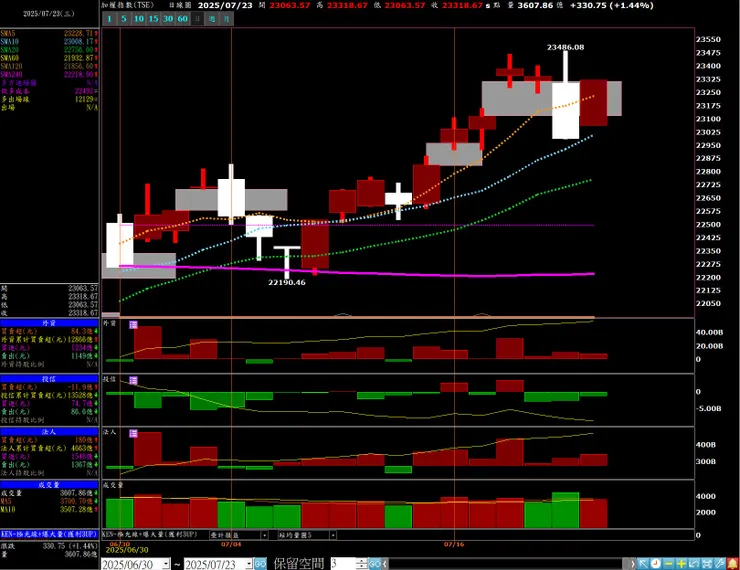Screen dimensions: 740x570
Task: Click the yellow minus zoom-out icon
Action: [669, 563]
